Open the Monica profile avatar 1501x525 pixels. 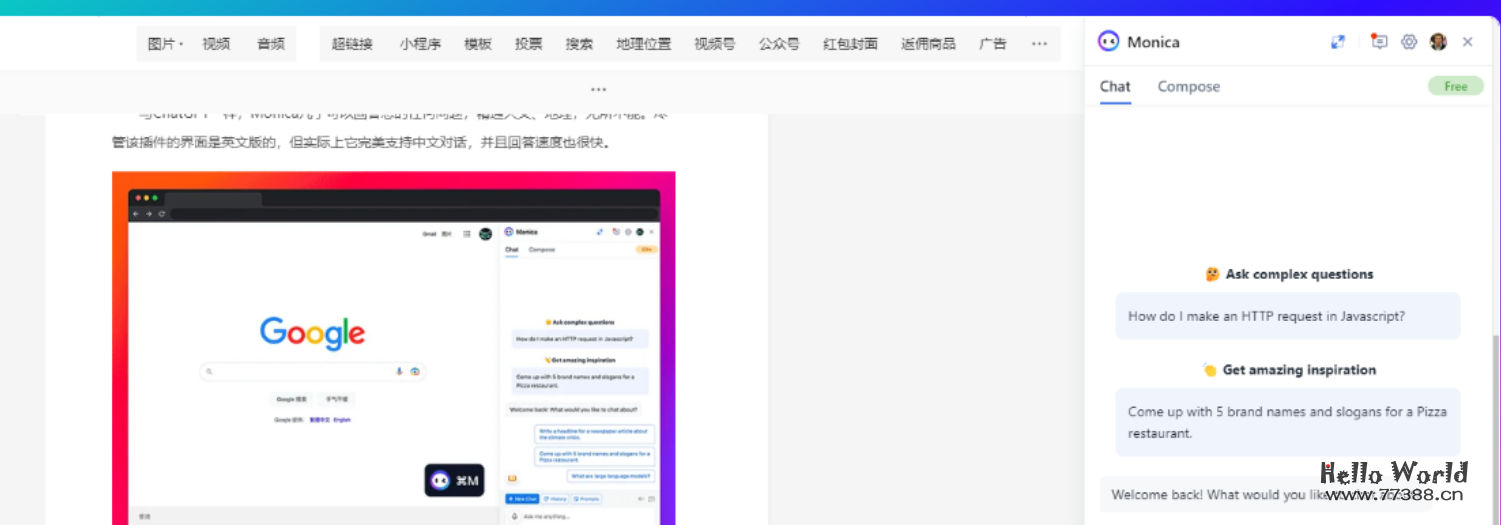[x=1438, y=42]
